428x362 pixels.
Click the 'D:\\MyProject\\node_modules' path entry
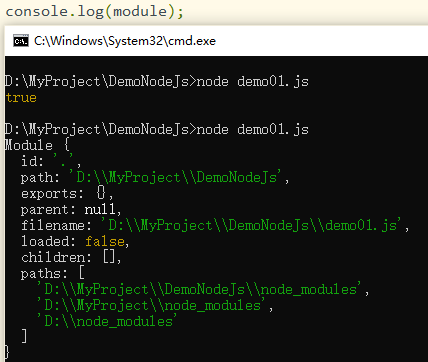[x=155, y=305]
